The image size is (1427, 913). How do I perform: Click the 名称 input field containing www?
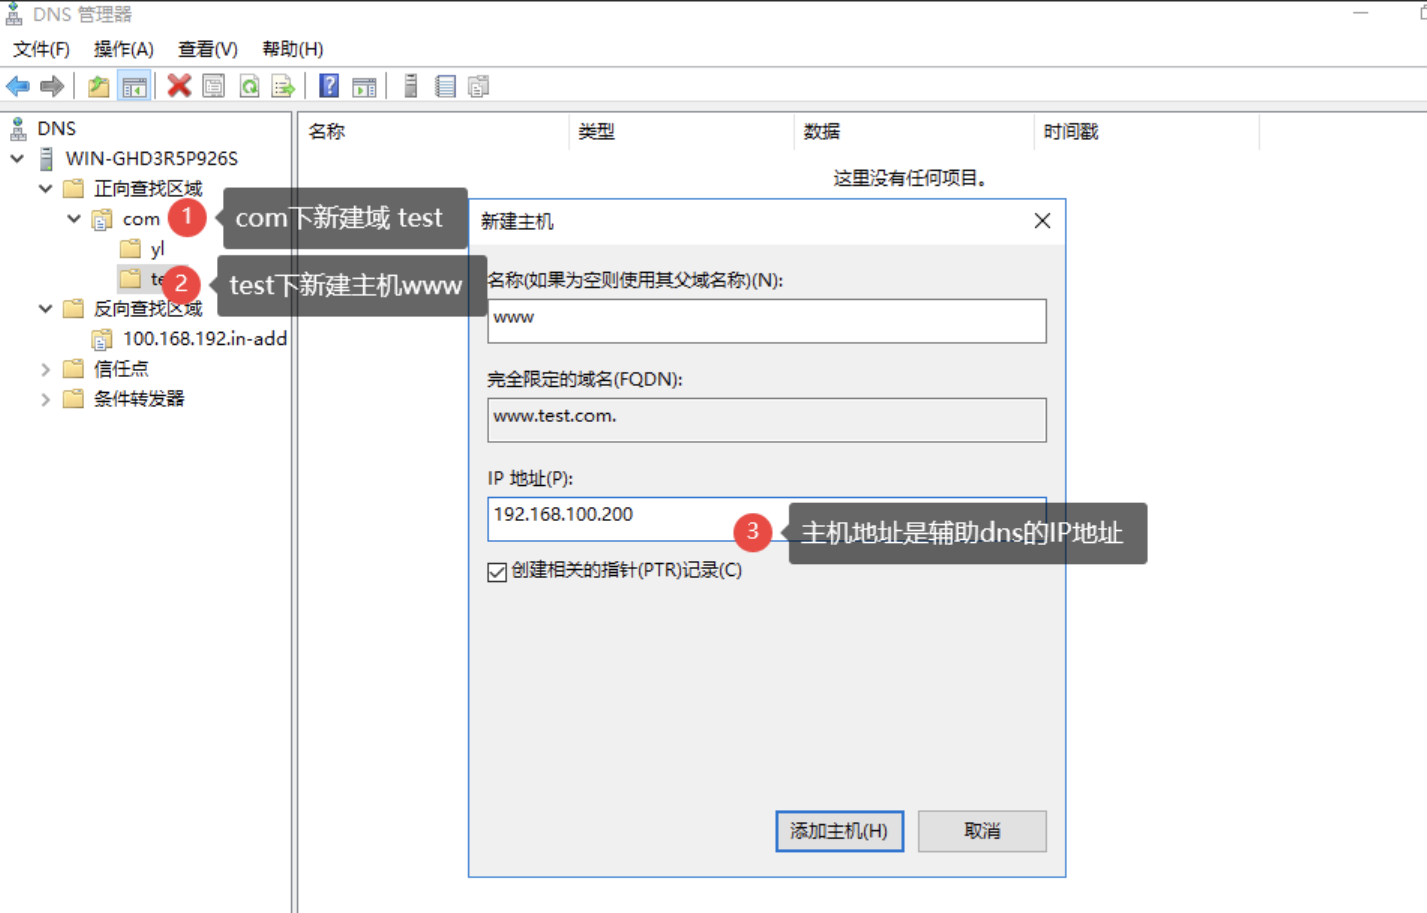pyautogui.click(x=766, y=321)
